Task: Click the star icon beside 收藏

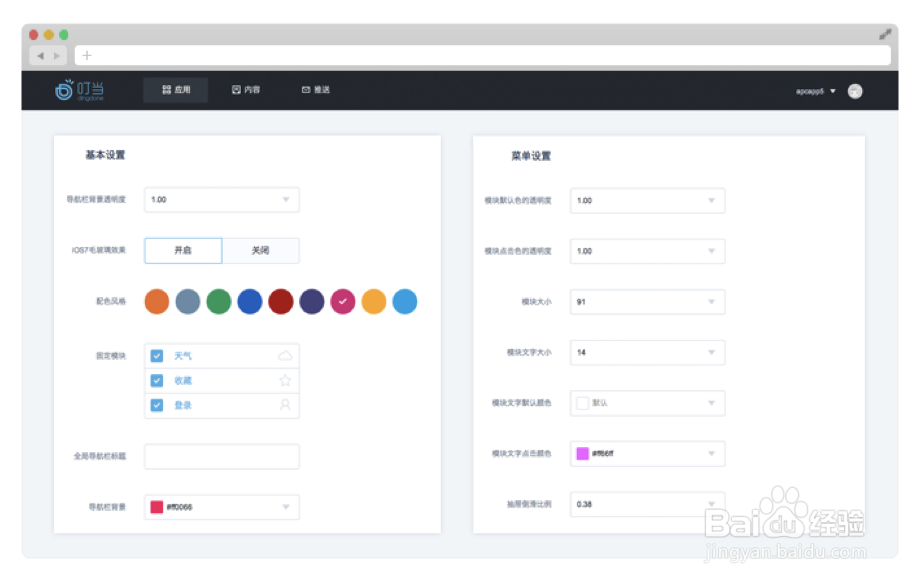Action: point(283,380)
